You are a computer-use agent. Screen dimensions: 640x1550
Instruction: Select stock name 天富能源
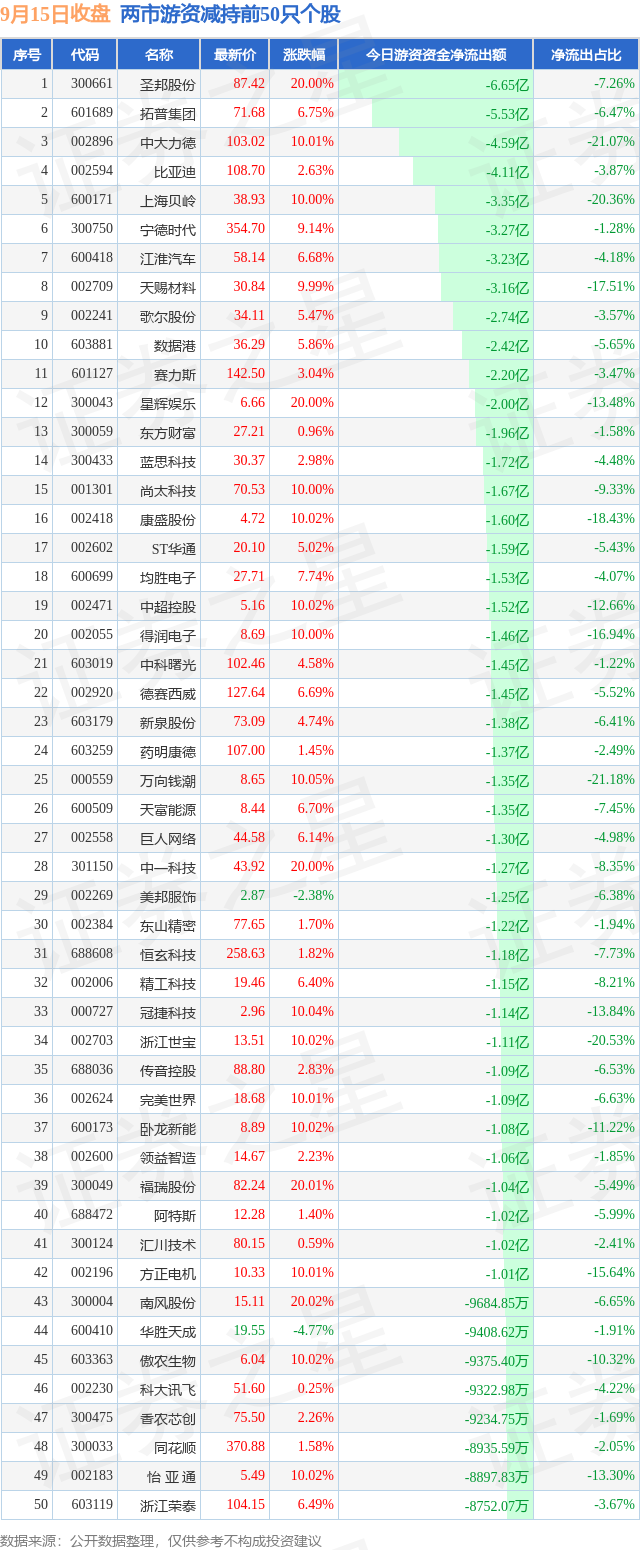[x=168, y=809]
